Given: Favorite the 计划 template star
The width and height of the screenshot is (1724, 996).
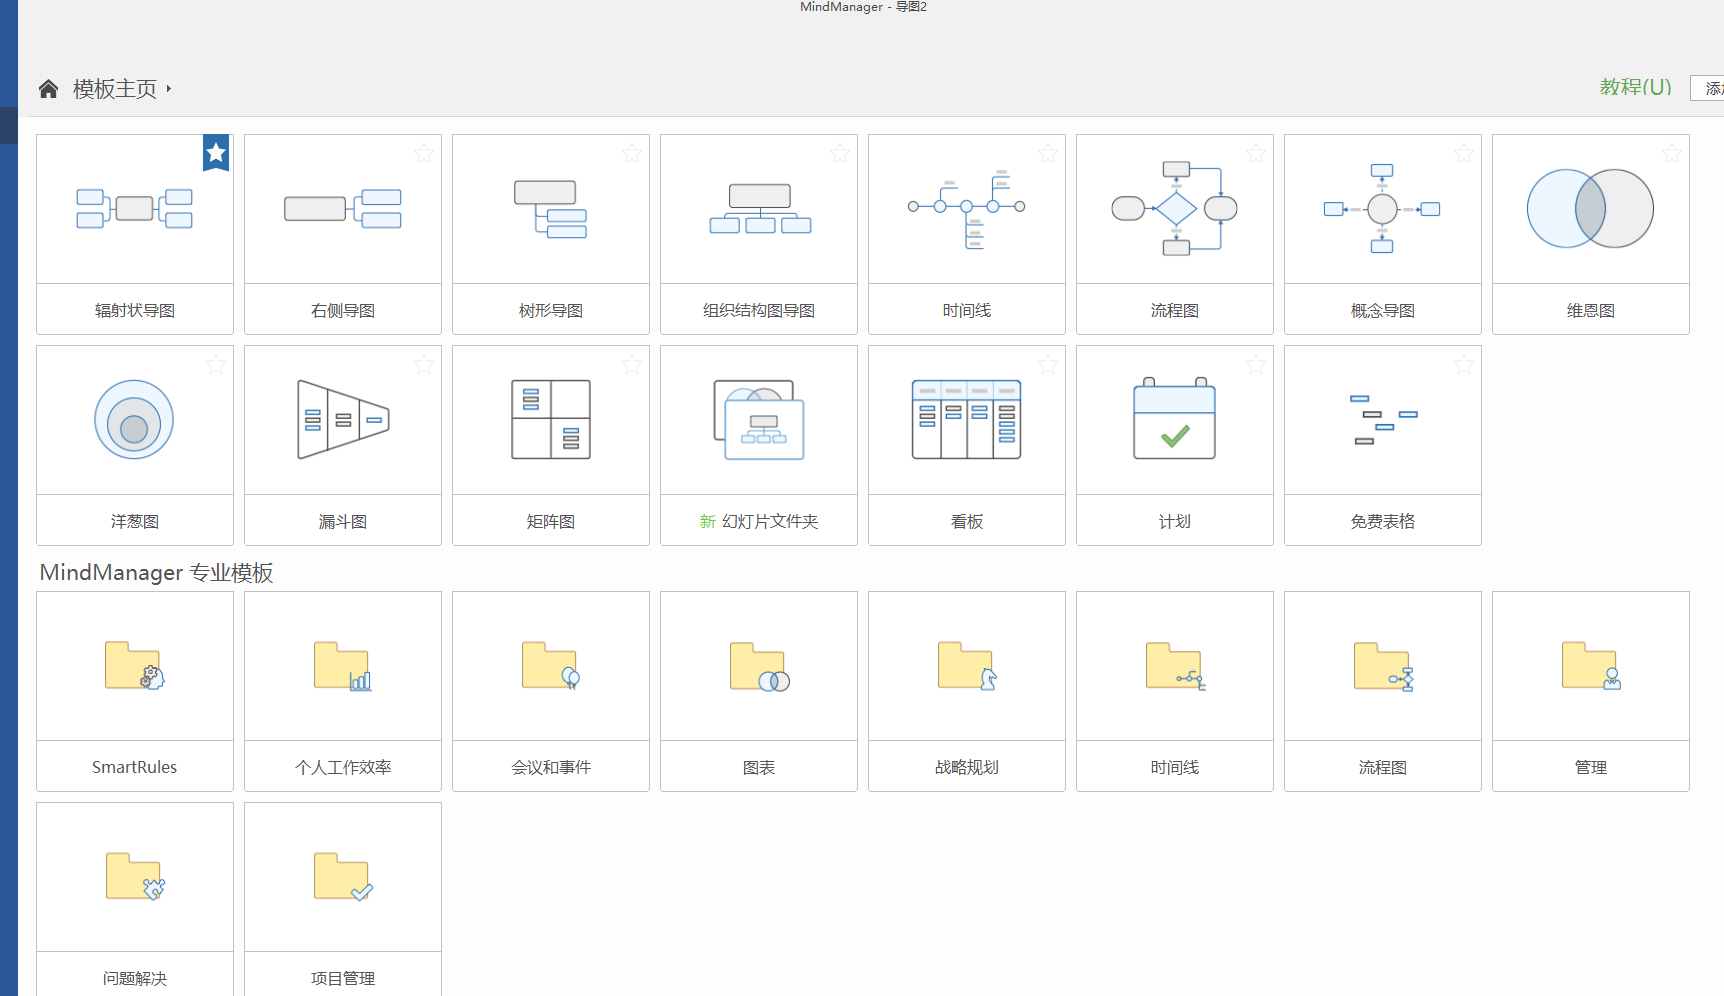Looking at the screenshot, I should point(1256,364).
